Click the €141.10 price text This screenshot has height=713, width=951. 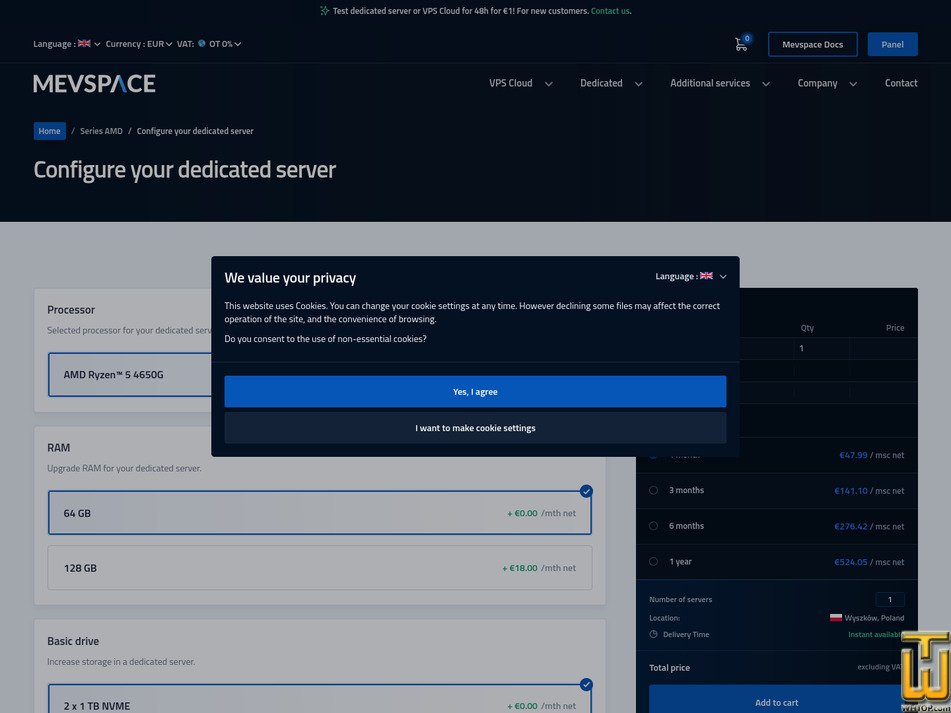coord(851,491)
